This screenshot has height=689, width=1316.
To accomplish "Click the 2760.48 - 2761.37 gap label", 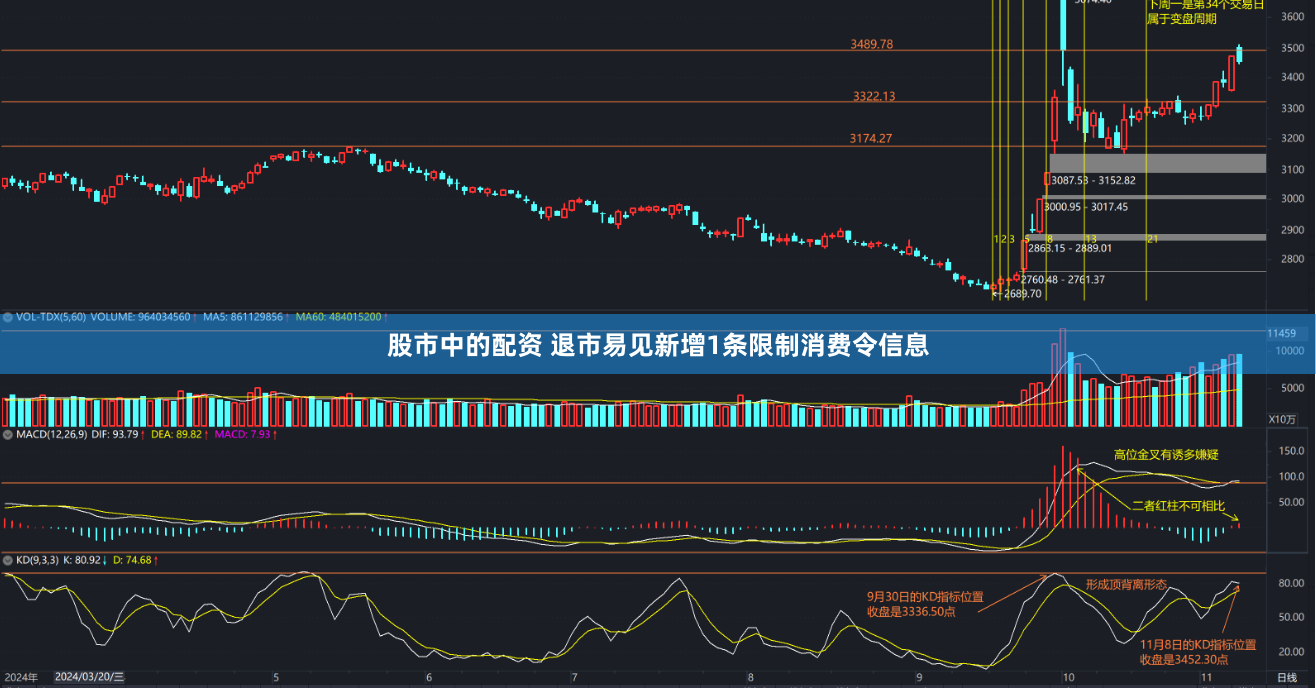I will [x=1062, y=280].
